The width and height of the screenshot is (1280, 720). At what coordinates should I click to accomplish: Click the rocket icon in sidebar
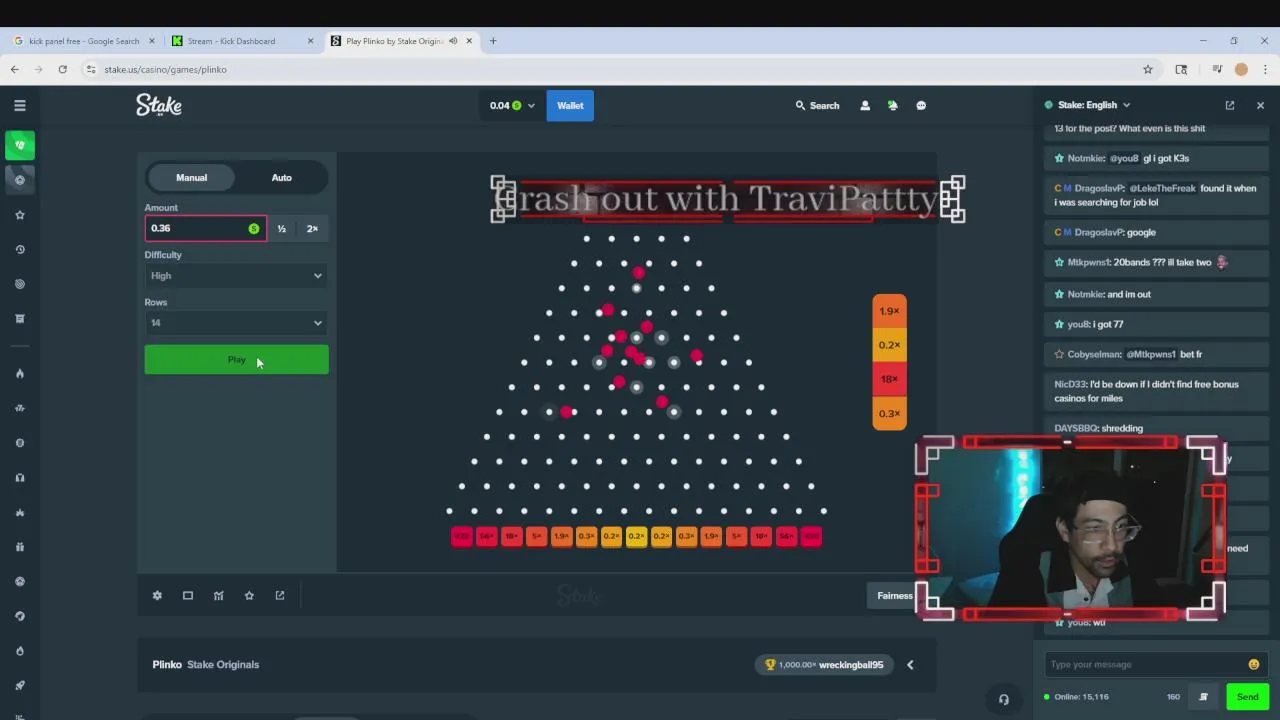tap(19, 685)
